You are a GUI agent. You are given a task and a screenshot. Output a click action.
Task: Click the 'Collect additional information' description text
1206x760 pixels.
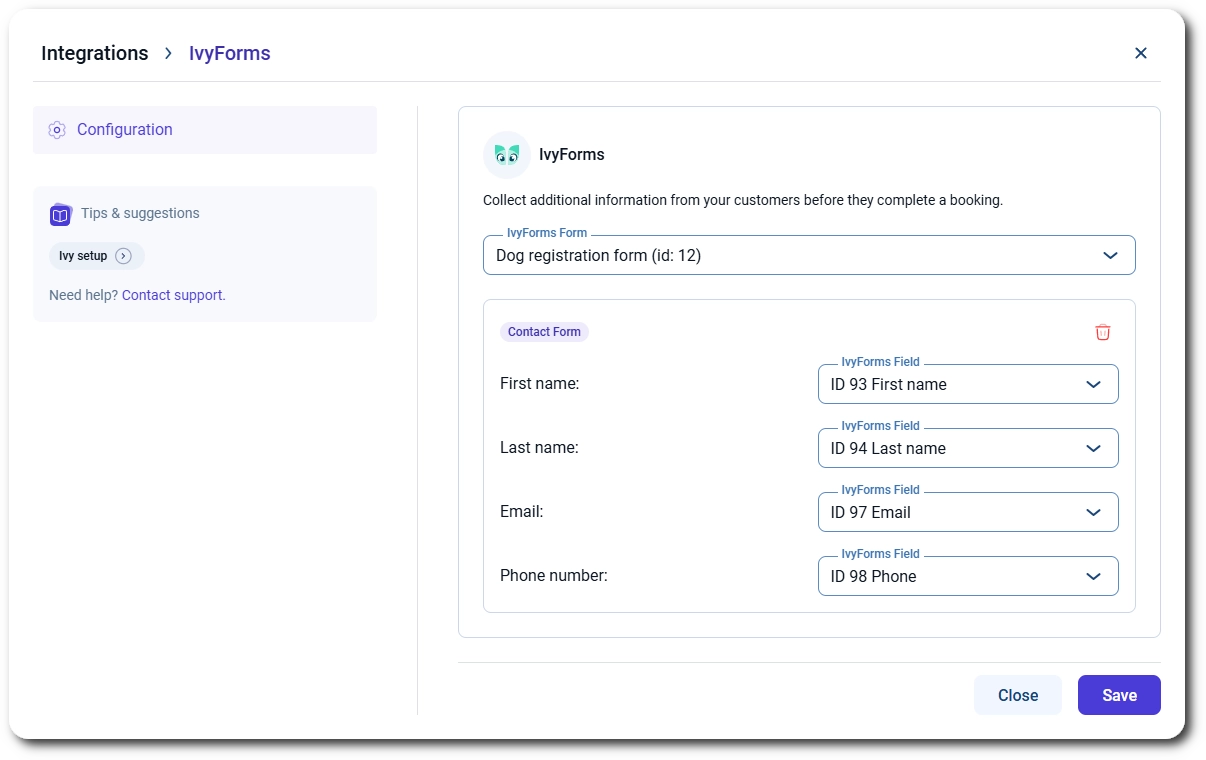pyautogui.click(x=743, y=200)
